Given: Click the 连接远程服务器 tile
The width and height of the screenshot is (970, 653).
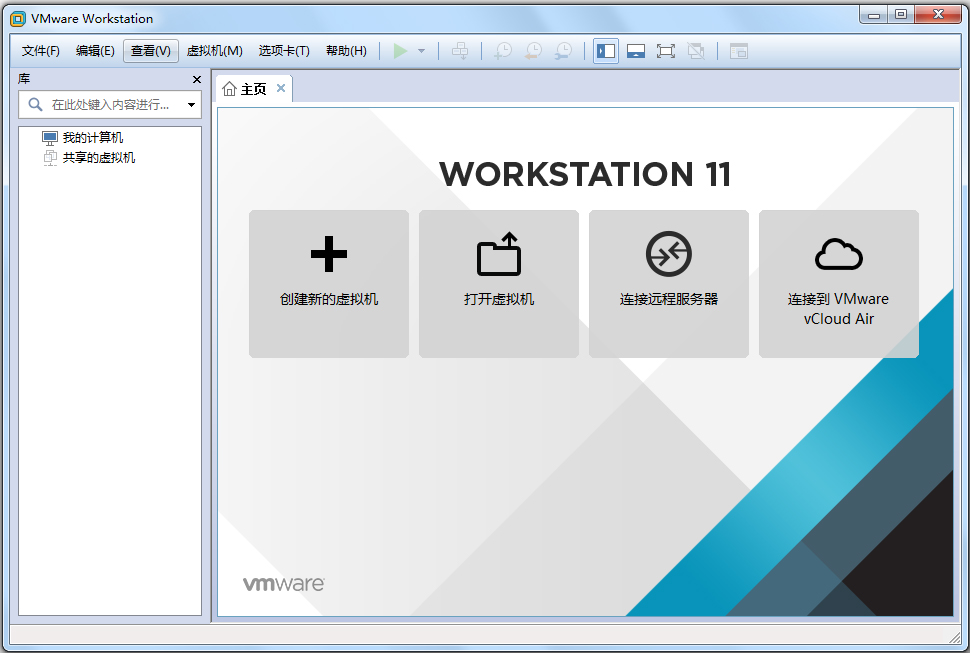Looking at the screenshot, I should (x=669, y=284).
